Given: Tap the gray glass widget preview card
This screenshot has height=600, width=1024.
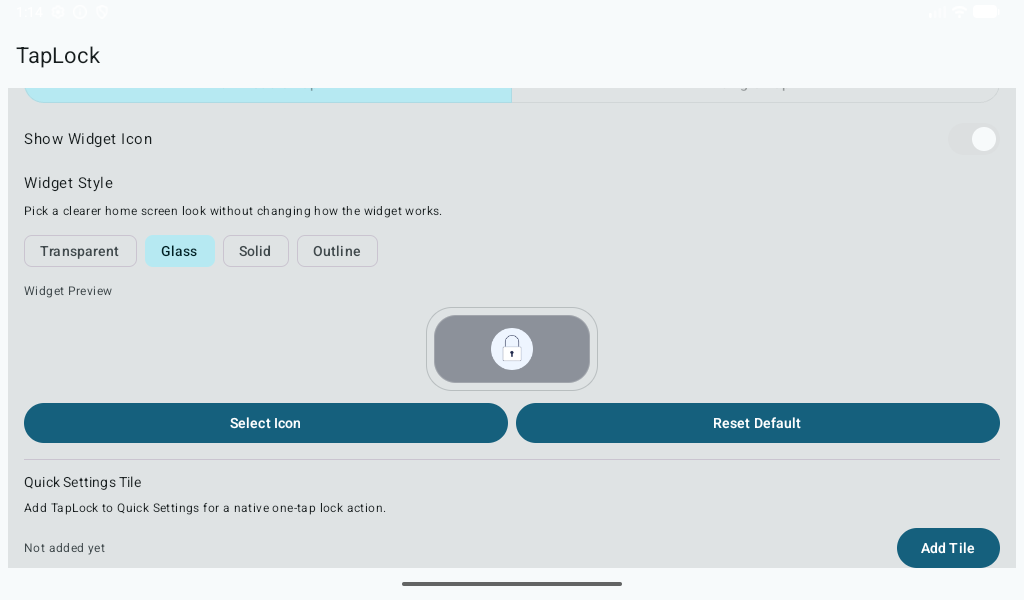Looking at the screenshot, I should [511, 349].
